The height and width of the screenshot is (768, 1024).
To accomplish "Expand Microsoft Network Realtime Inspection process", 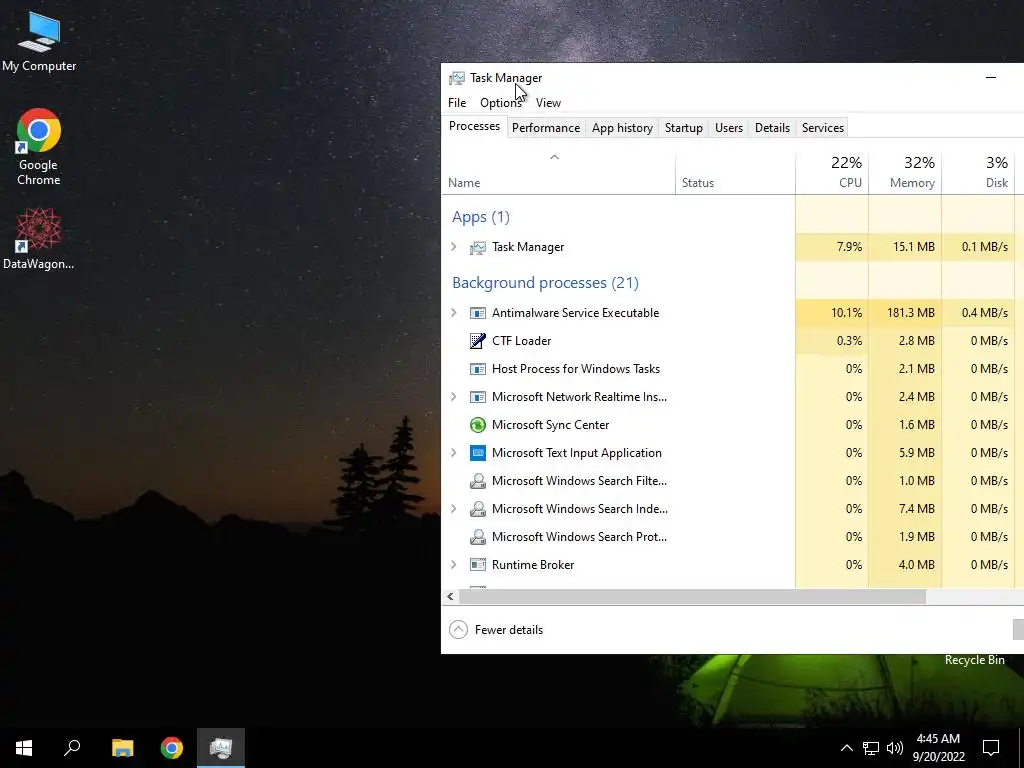I will pyautogui.click(x=454, y=397).
